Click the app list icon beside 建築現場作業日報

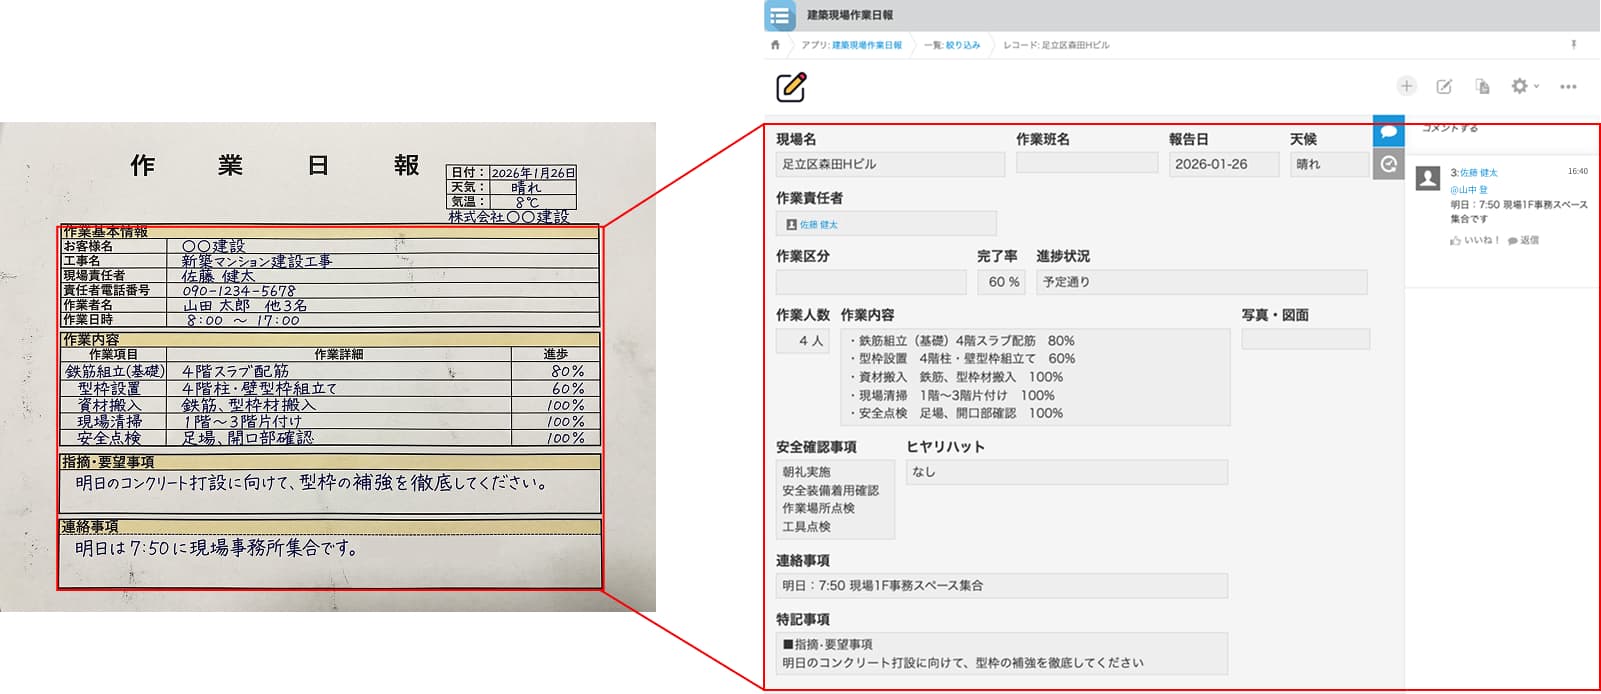coord(780,15)
